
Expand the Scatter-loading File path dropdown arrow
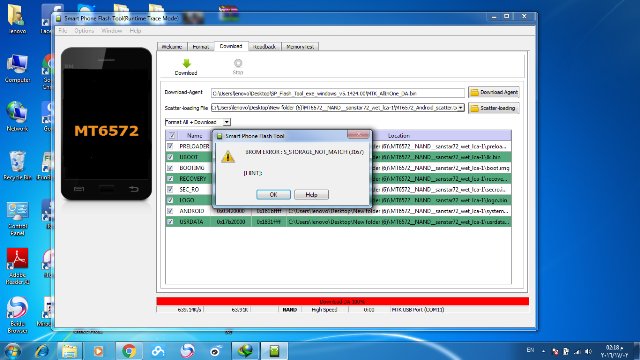[461, 108]
